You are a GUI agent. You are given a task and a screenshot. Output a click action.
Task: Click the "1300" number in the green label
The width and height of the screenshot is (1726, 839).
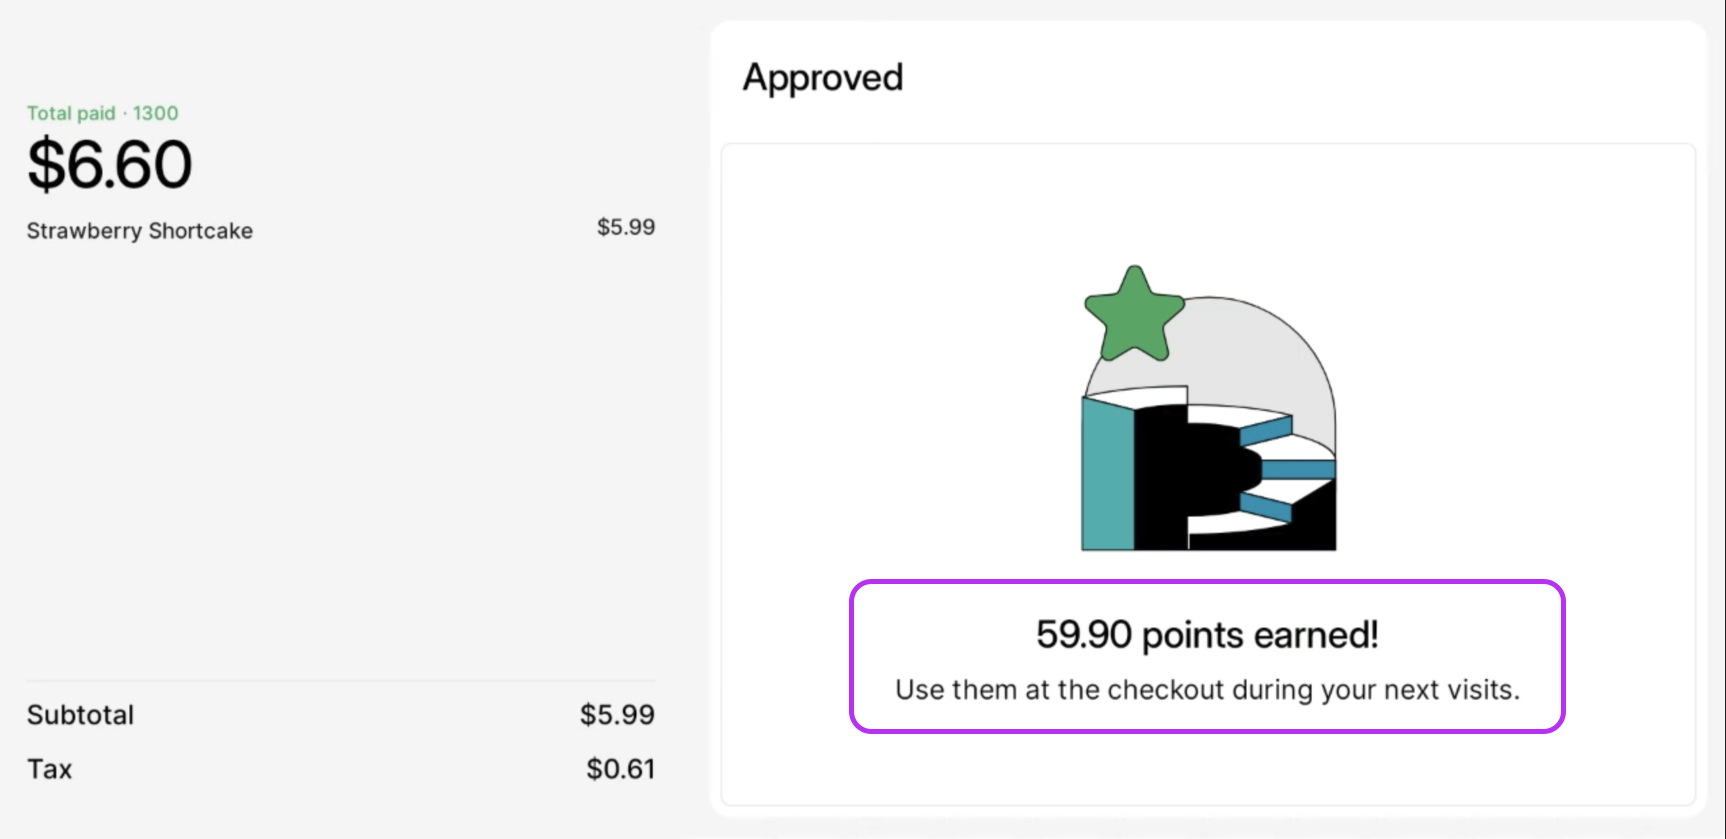click(x=156, y=113)
